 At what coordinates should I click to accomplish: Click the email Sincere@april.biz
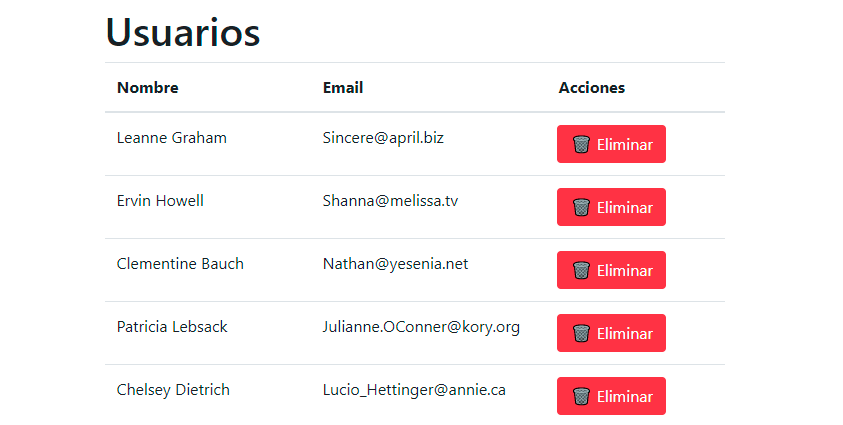click(383, 138)
